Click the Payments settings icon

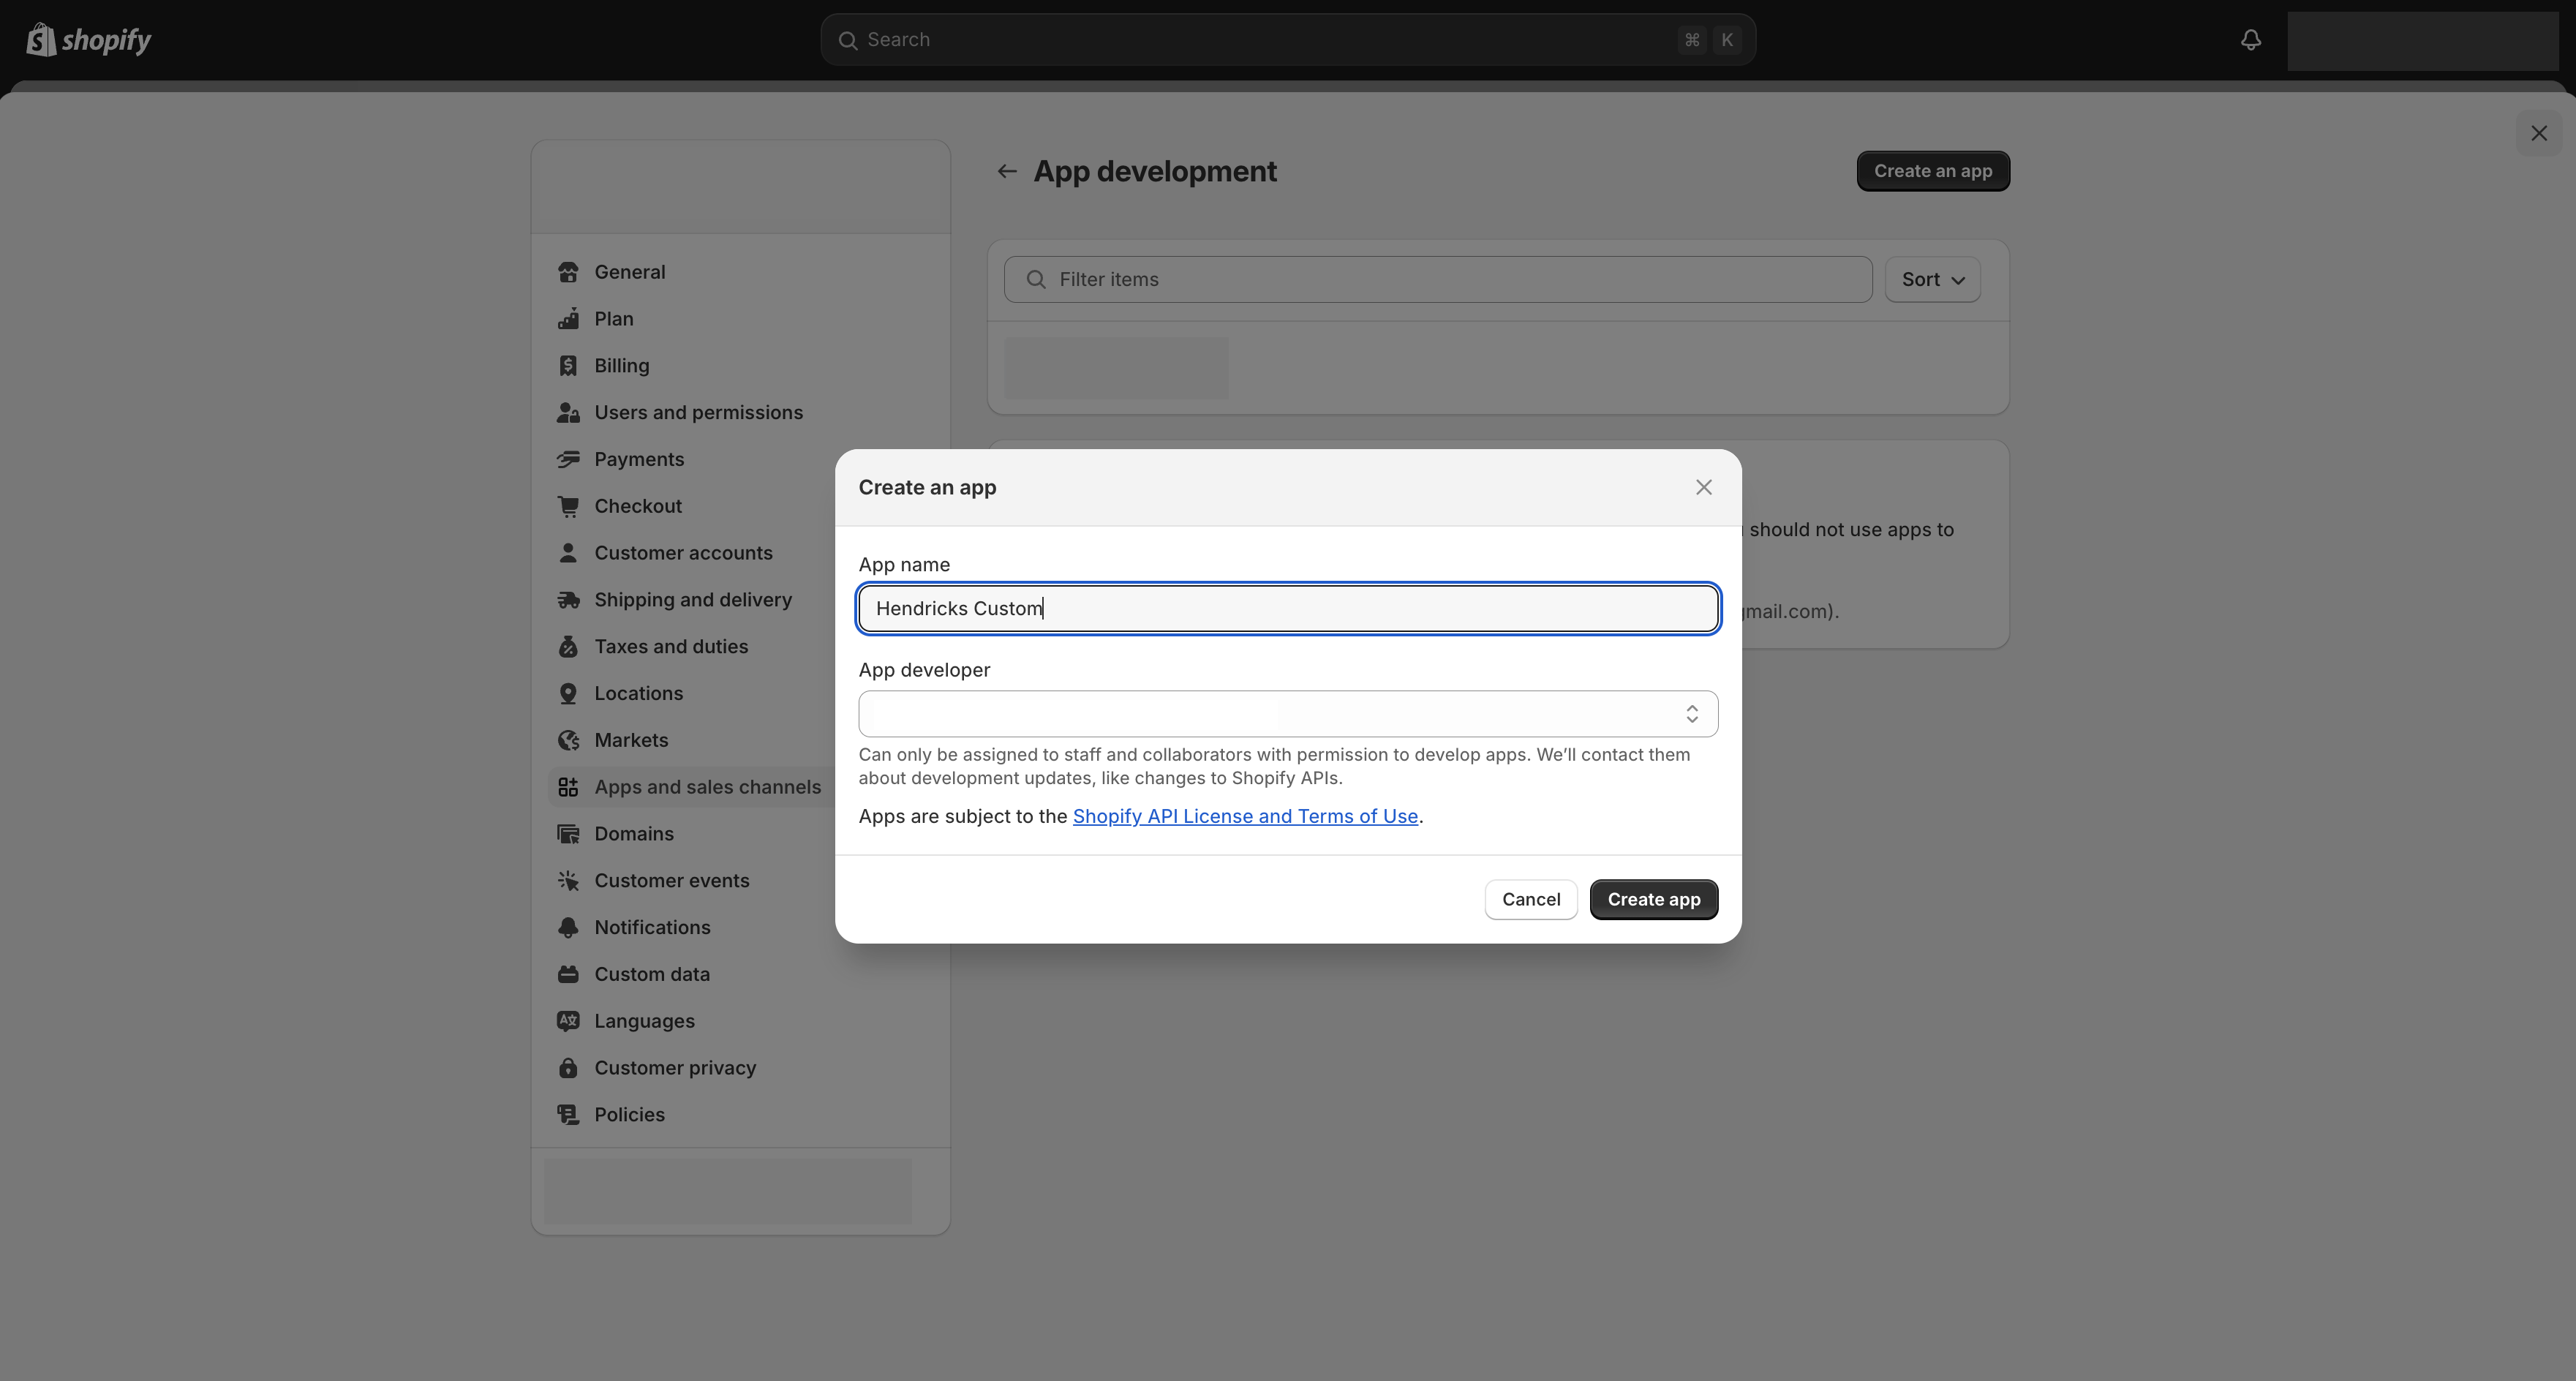[x=568, y=458]
